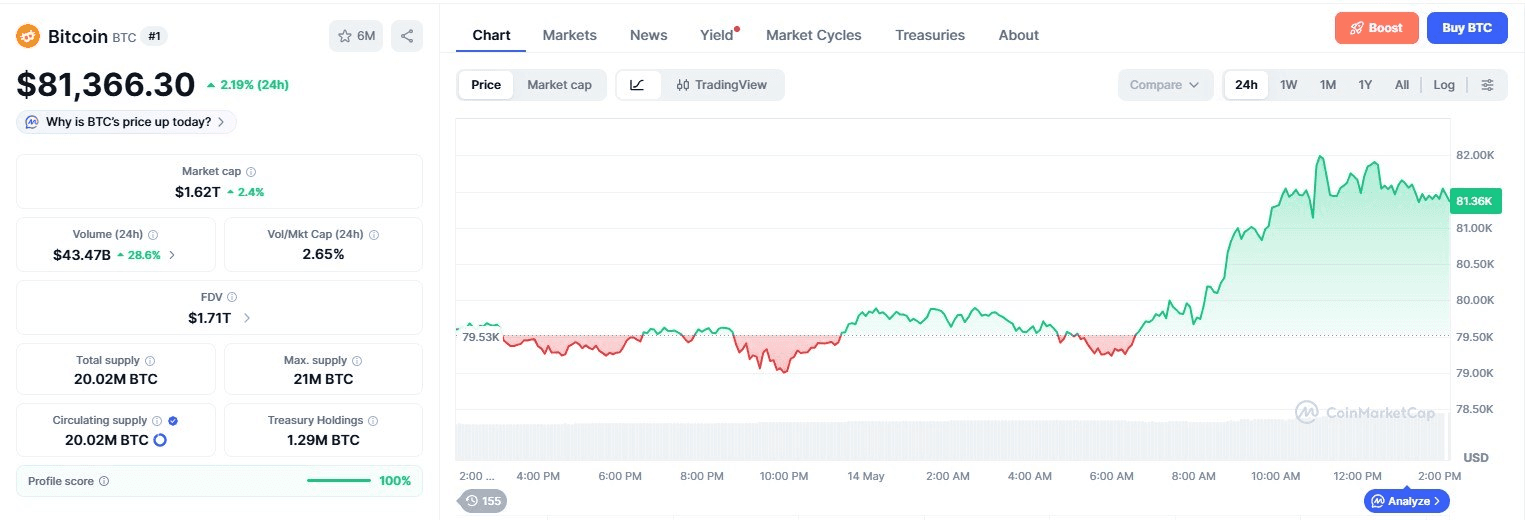Screen dimensions: 1525x520
Task: Open chart settings sliders icon
Action: pyautogui.click(x=1487, y=85)
